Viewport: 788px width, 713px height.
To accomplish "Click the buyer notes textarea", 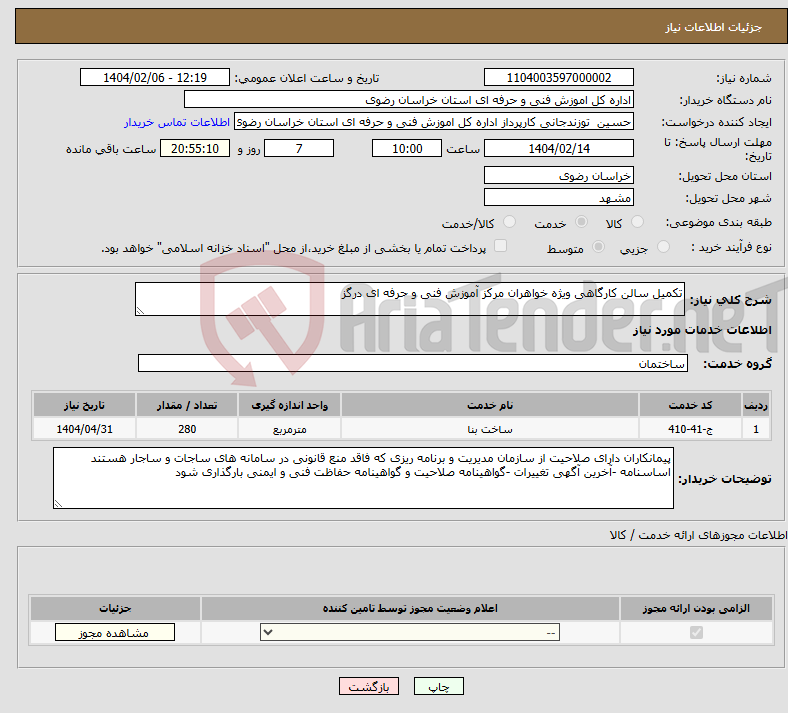I will (363, 478).
